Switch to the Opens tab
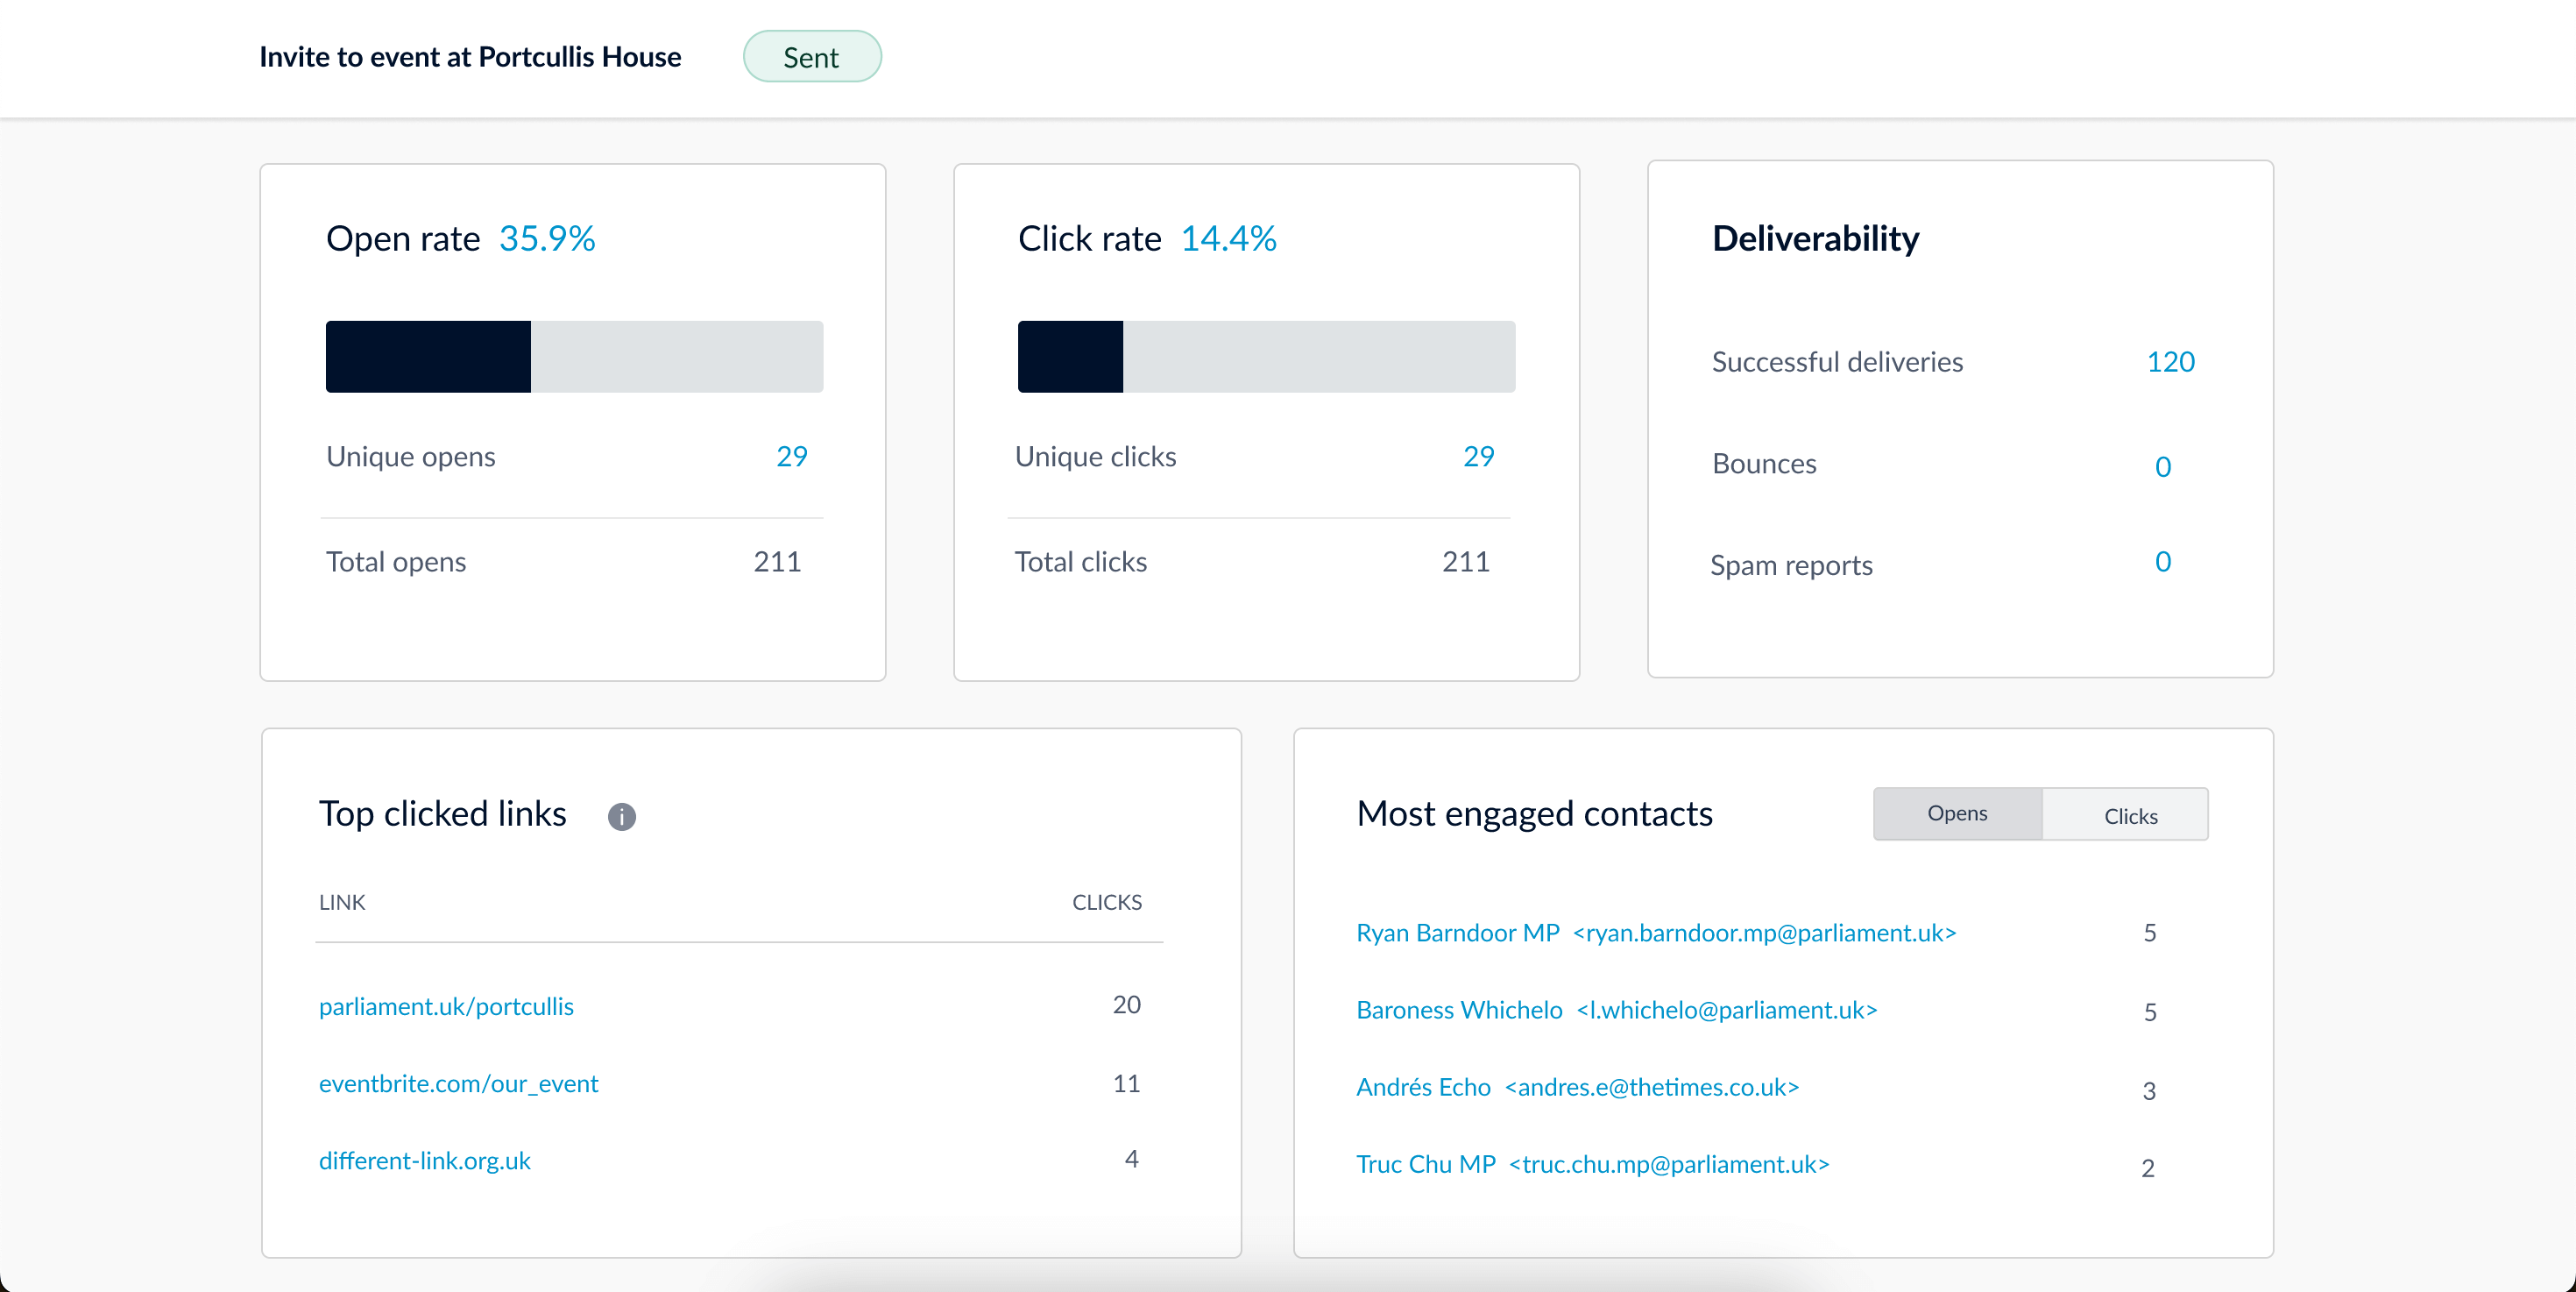Viewport: 2576px width, 1292px height. point(1956,813)
